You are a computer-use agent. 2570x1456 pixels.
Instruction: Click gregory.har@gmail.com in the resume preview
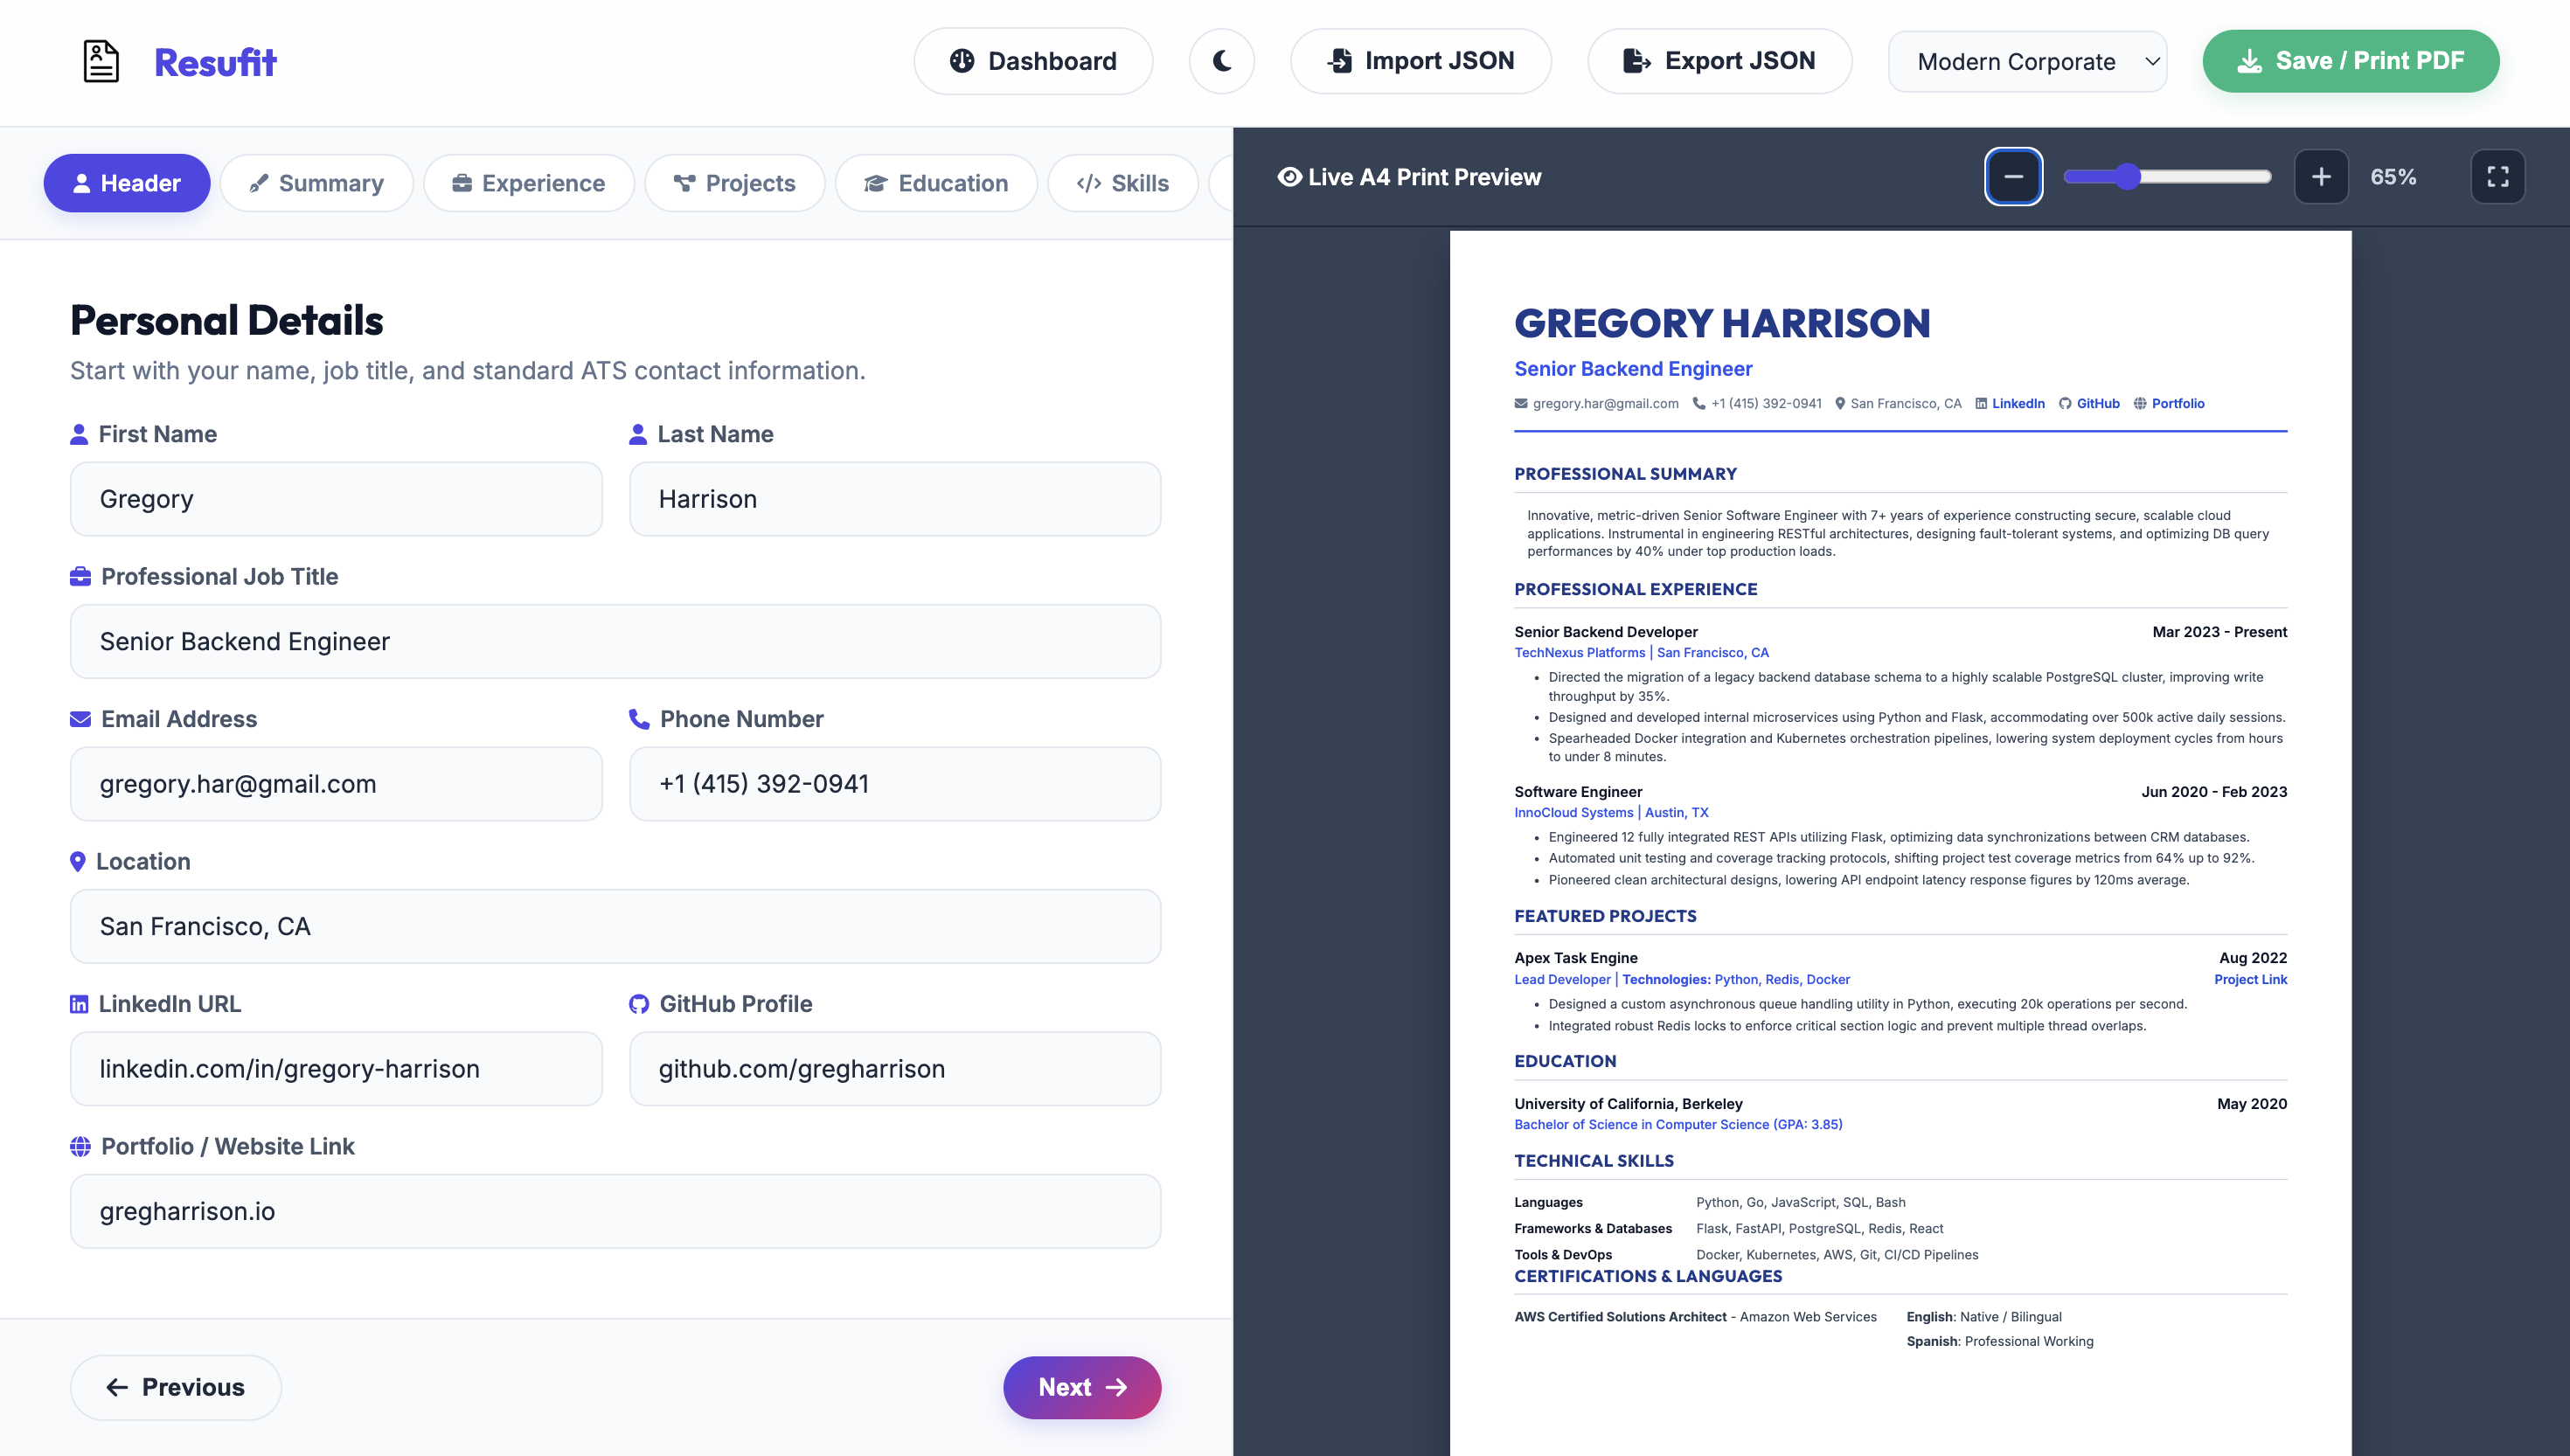[x=1605, y=403]
